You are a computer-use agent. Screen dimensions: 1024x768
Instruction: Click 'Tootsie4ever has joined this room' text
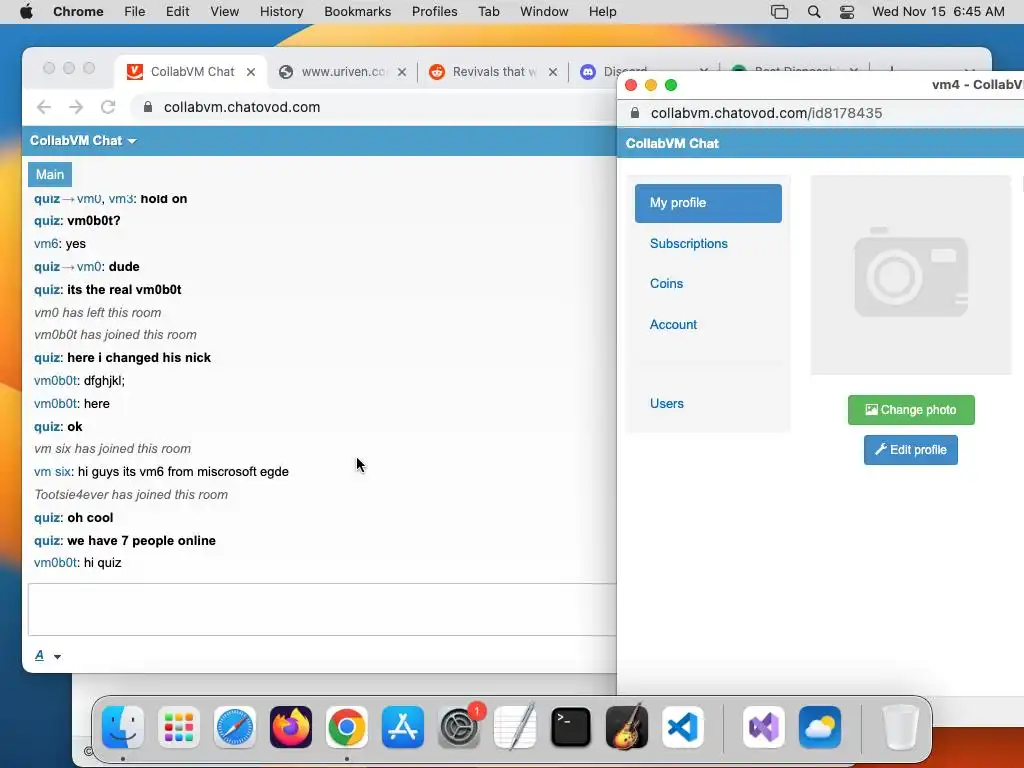(x=131, y=494)
